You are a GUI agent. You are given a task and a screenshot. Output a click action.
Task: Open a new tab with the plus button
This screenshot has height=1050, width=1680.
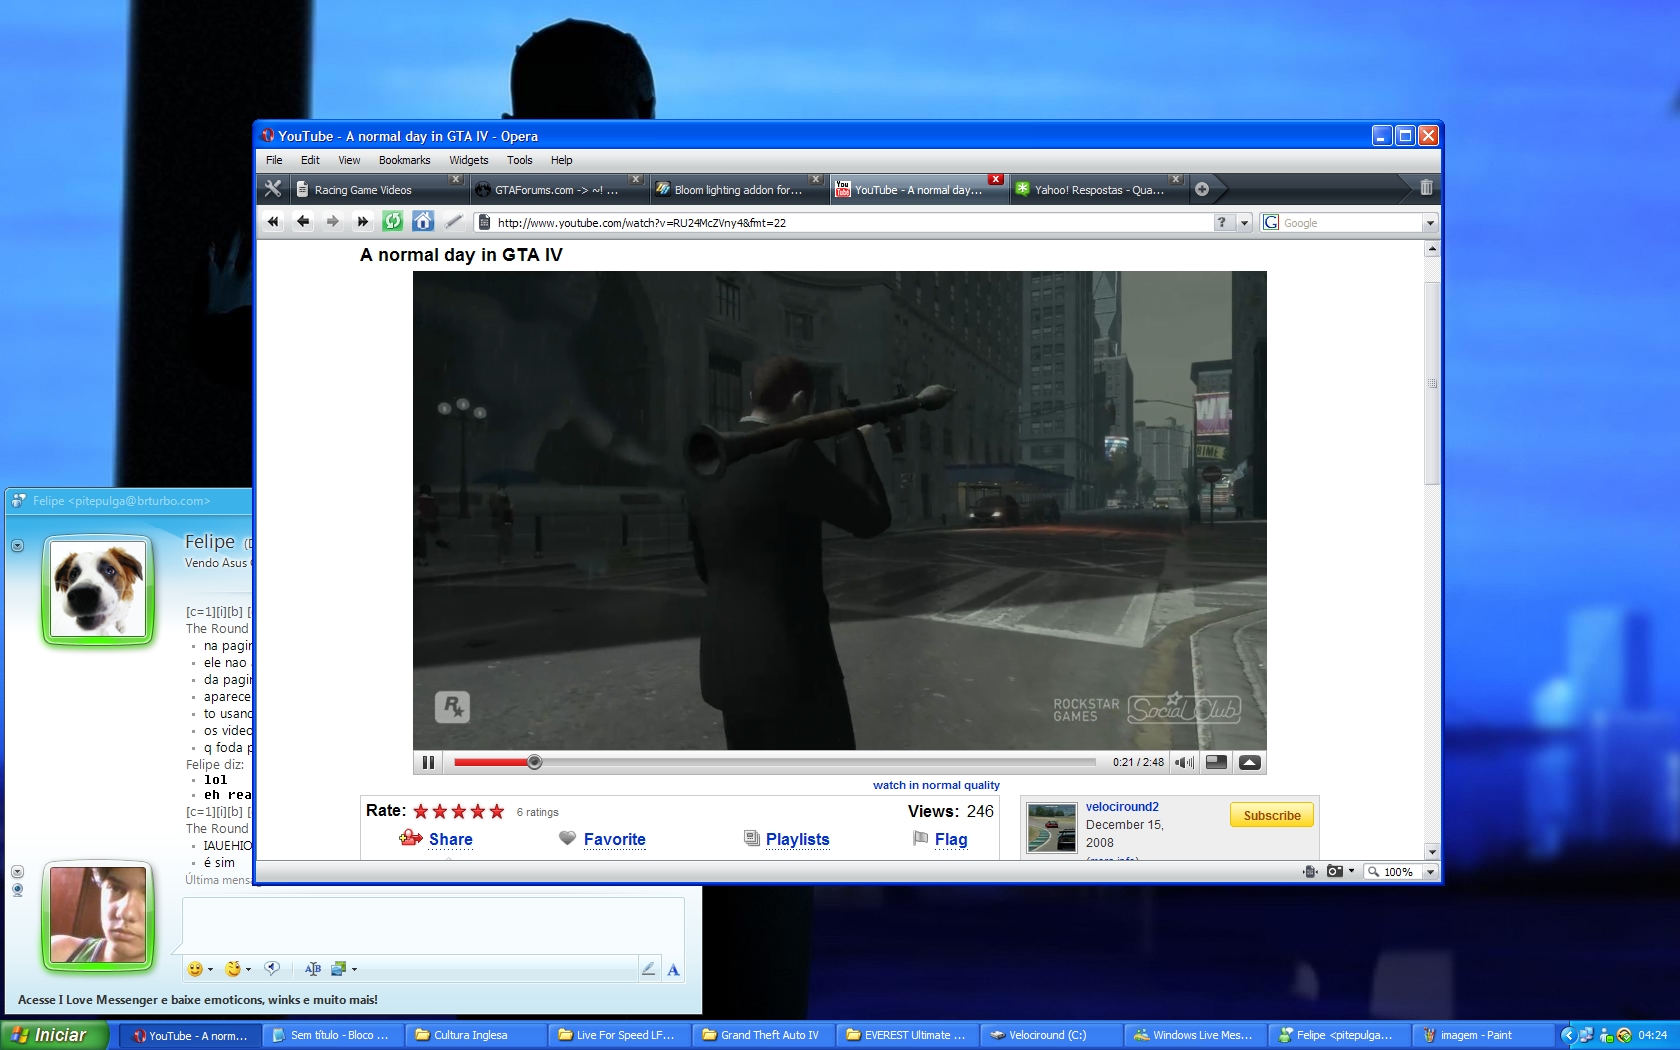[1202, 189]
